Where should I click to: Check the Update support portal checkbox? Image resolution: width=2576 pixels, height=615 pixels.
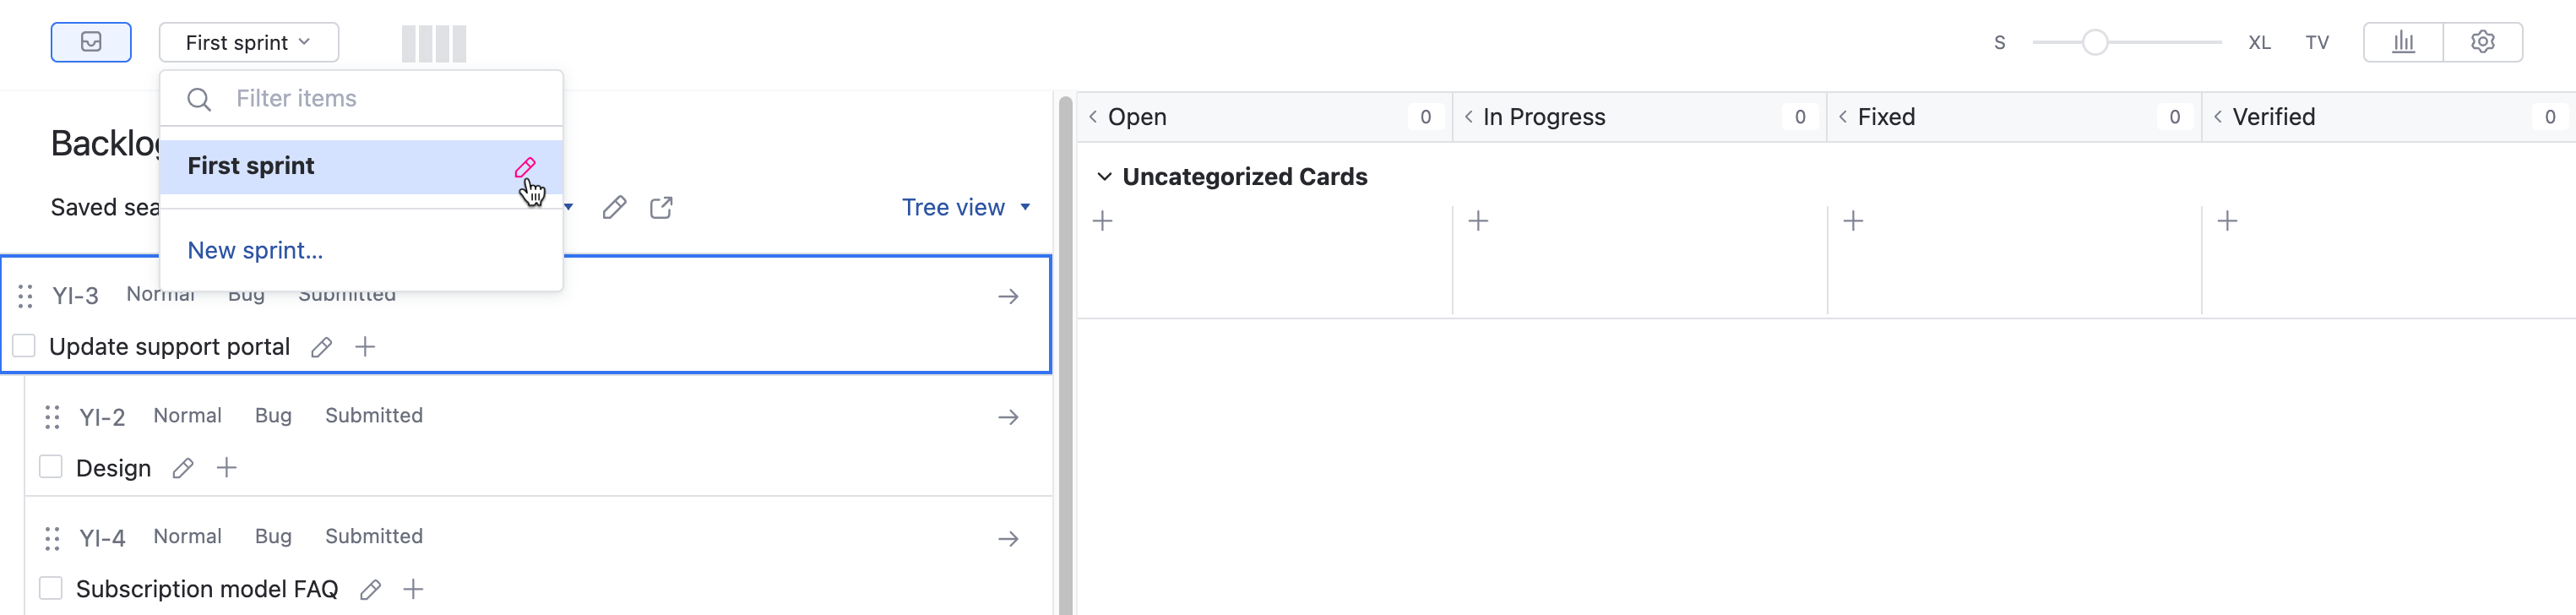pyautogui.click(x=24, y=346)
